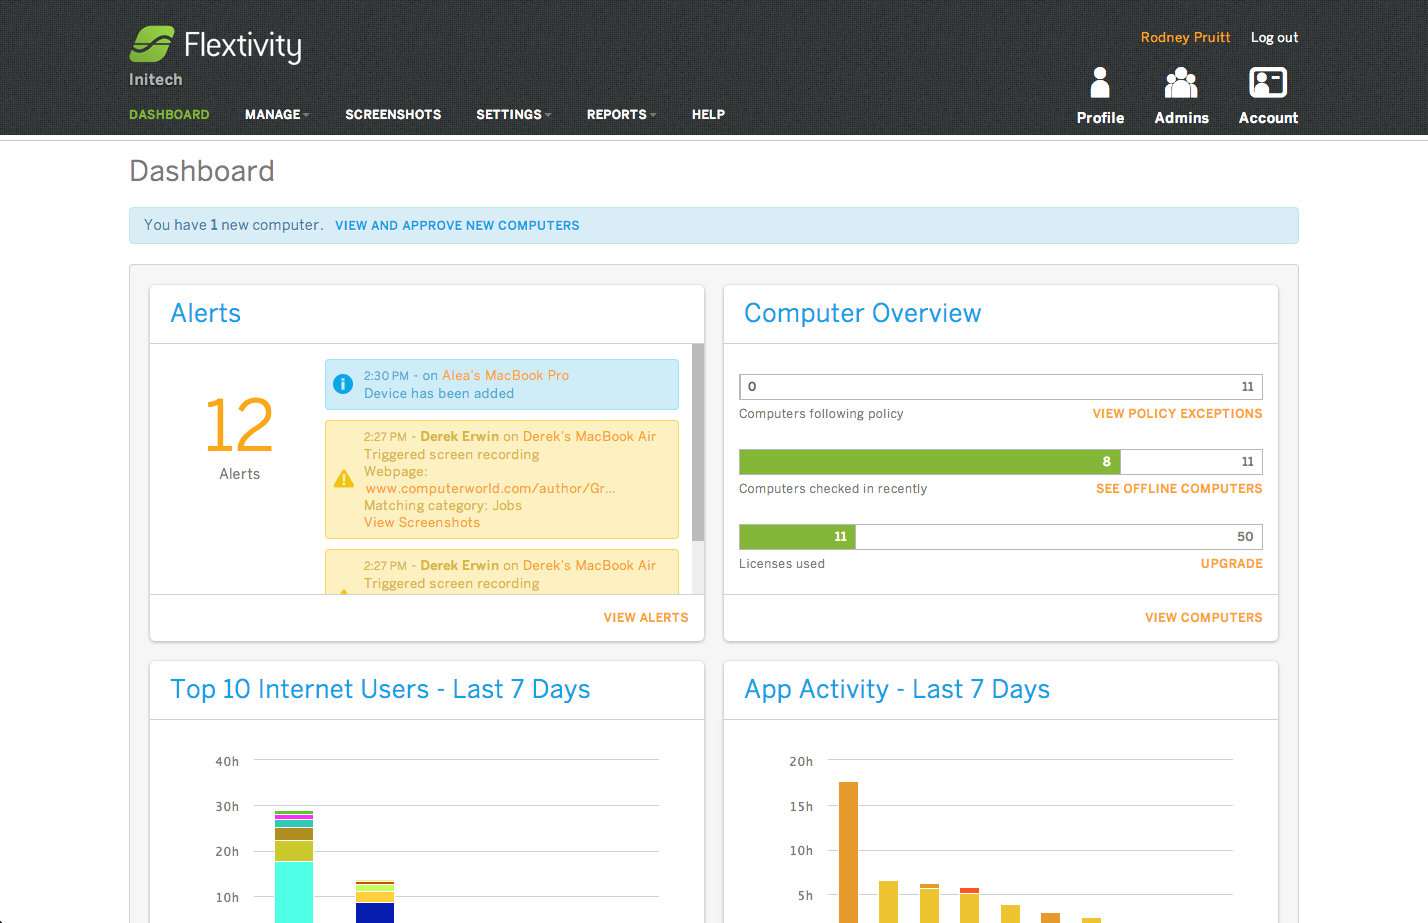Image resolution: width=1428 pixels, height=923 pixels.
Task: Open VIEW COMPUTERS in Computer Overview
Action: tap(1203, 617)
